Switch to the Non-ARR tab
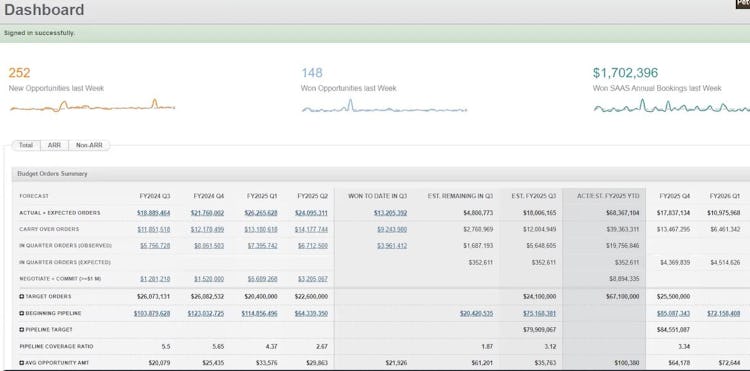750x371 pixels. [89, 145]
